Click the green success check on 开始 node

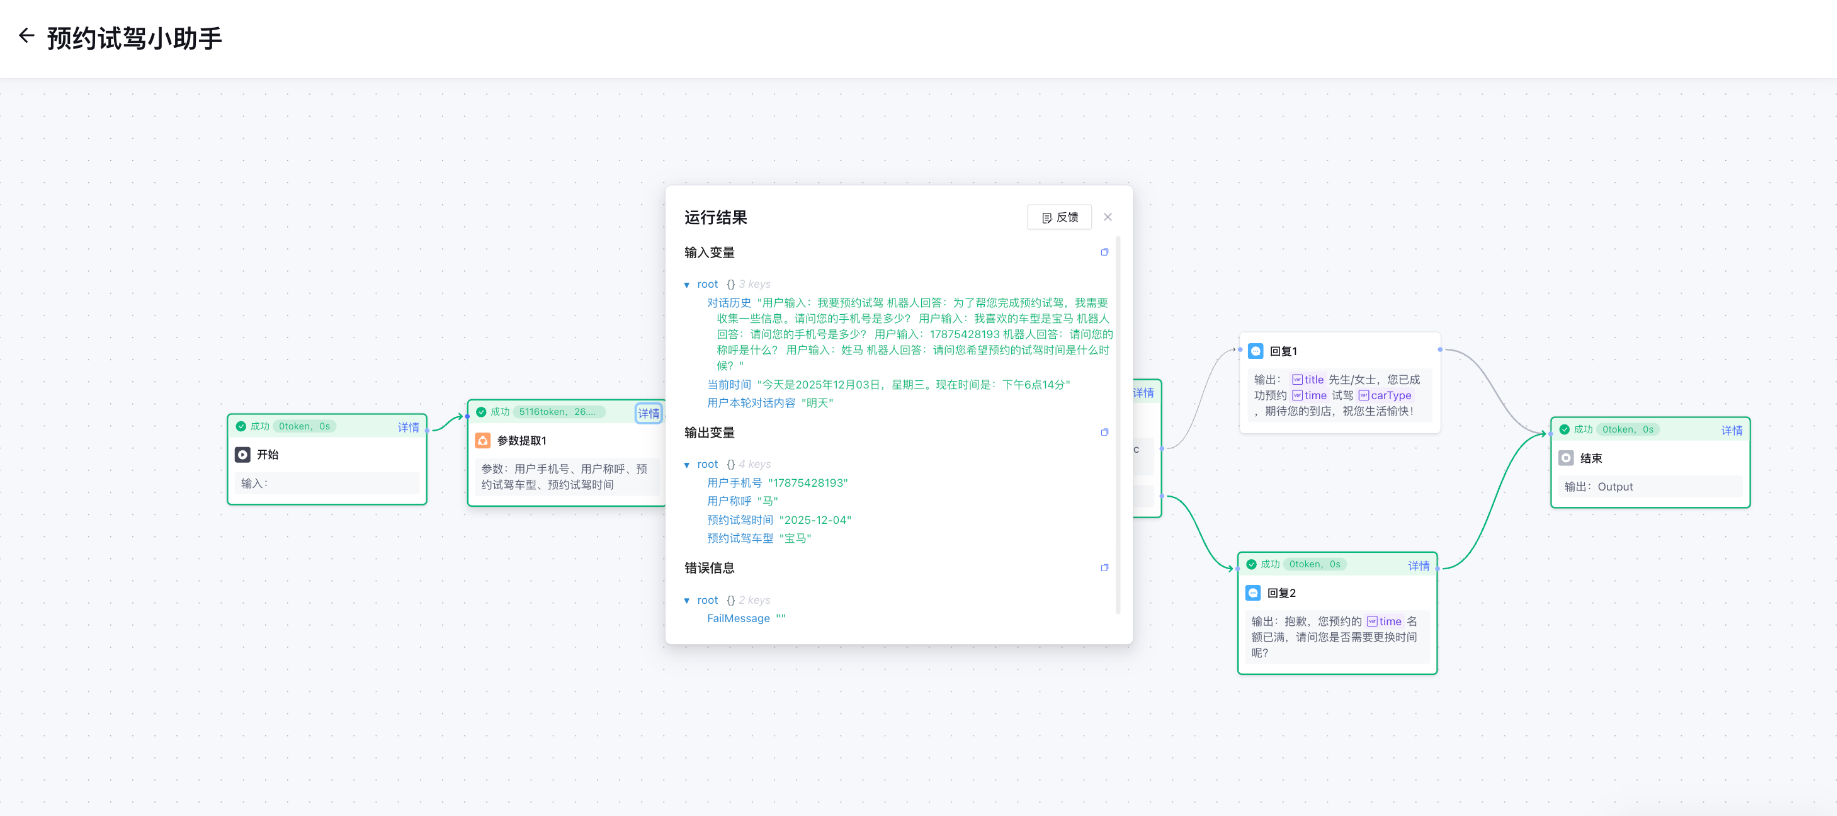(x=241, y=426)
